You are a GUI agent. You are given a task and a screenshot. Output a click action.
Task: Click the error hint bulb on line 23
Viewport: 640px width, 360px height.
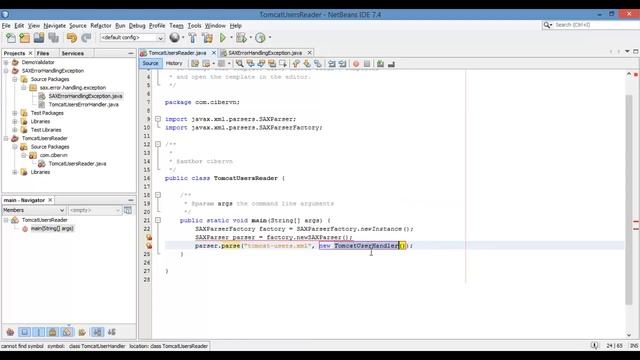coord(149,237)
